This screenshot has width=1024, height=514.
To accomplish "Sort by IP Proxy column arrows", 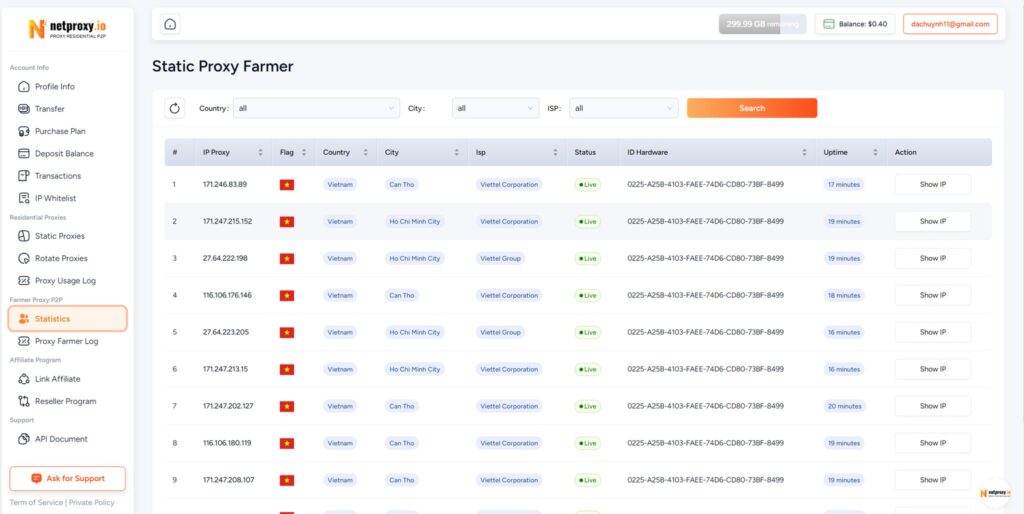I will click(260, 152).
